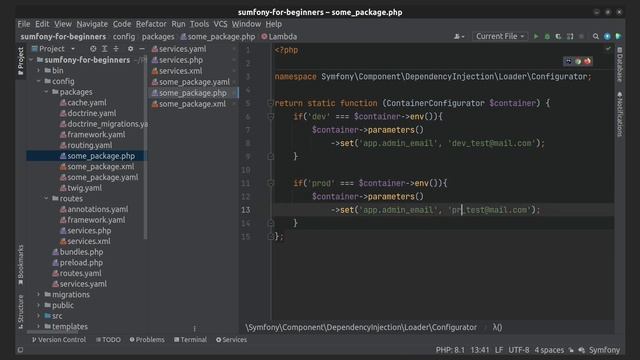Toggle the Project tool window stripe button

point(21,60)
